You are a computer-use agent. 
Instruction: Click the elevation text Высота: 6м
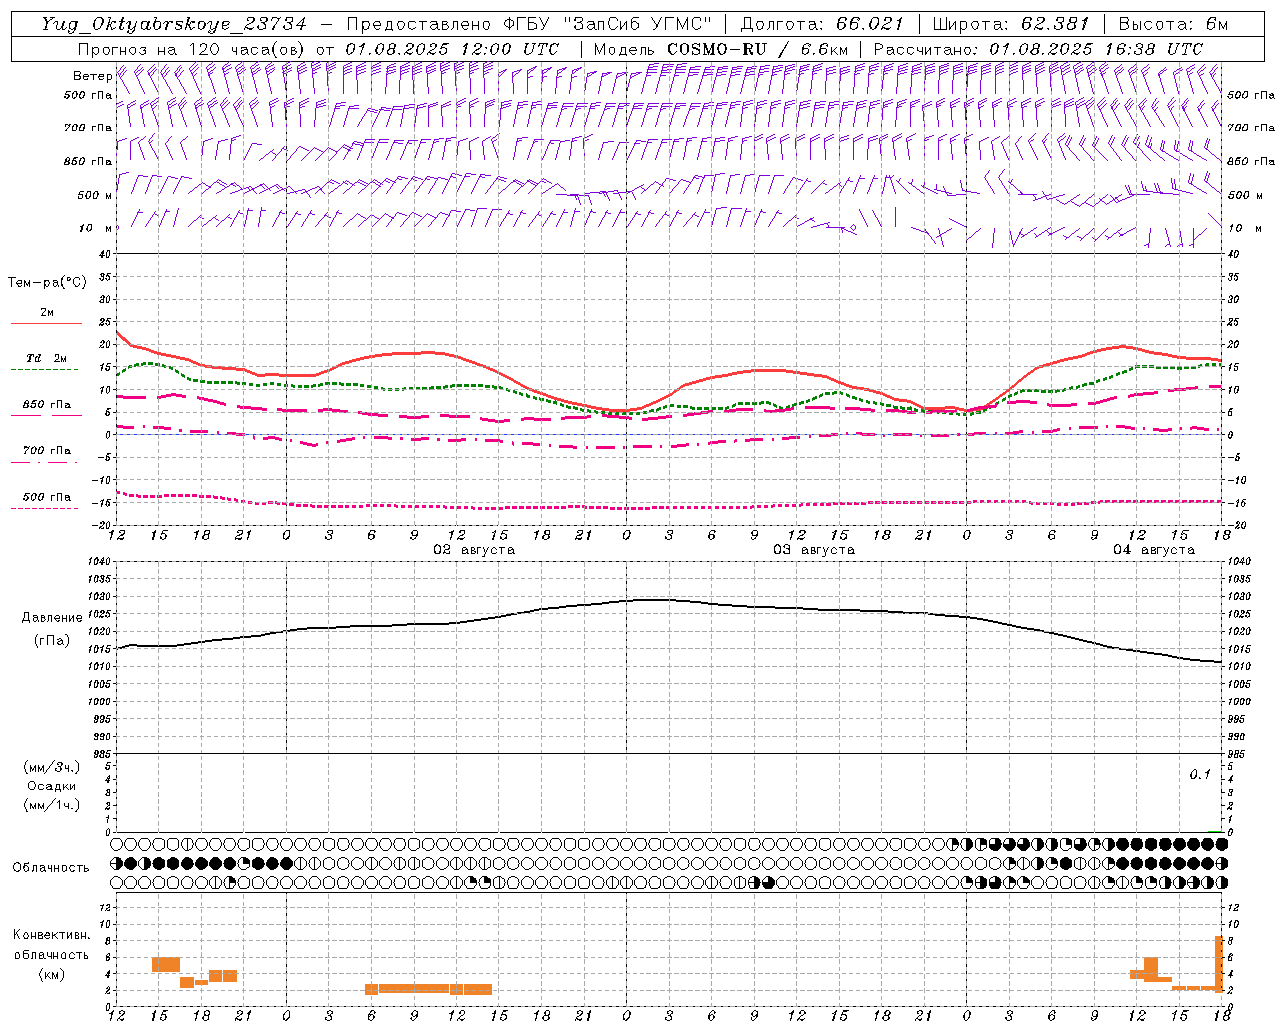[x=1173, y=24]
